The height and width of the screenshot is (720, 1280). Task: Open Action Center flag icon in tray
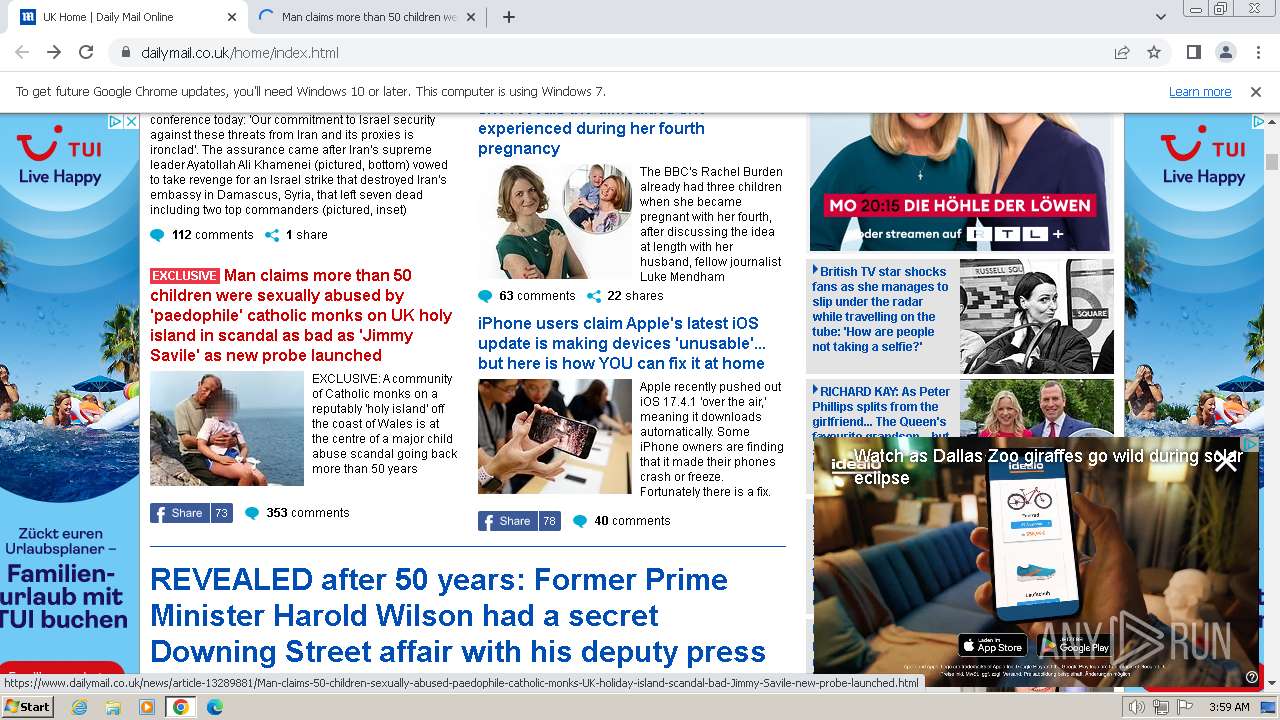pos(1185,707)
